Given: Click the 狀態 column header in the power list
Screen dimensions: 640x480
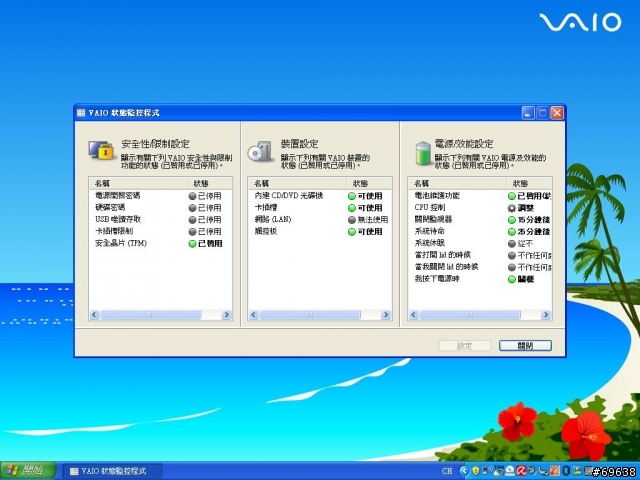Looking at the screenshot, I should point(529,183).
